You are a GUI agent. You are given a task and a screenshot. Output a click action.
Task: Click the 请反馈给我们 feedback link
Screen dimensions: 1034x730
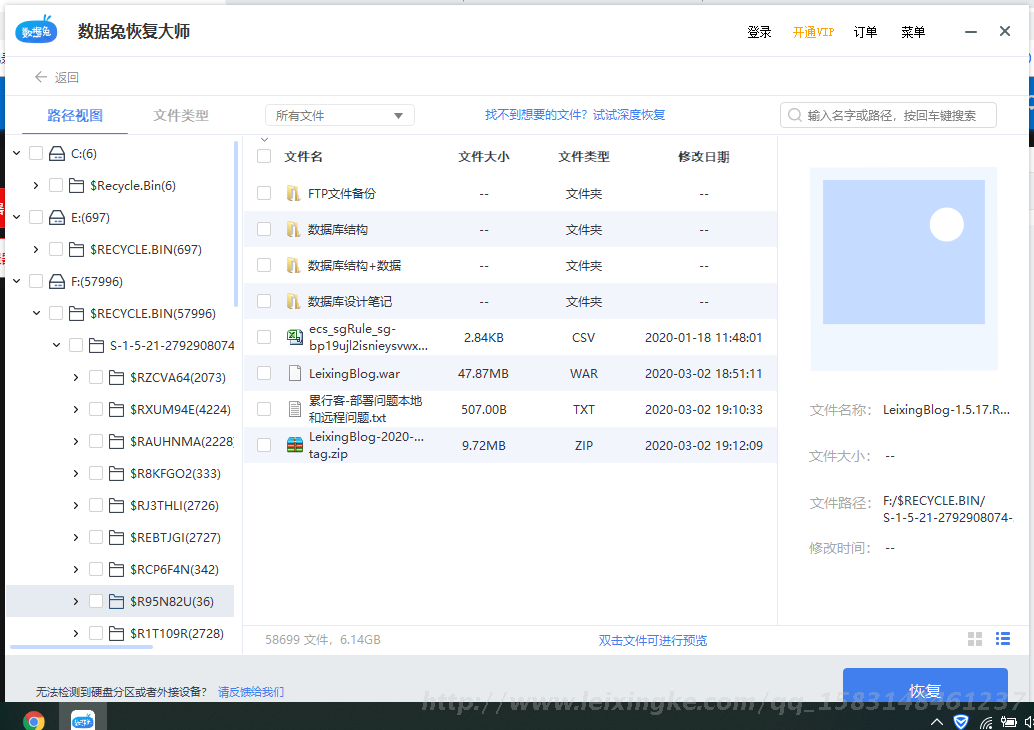(251, 692)
